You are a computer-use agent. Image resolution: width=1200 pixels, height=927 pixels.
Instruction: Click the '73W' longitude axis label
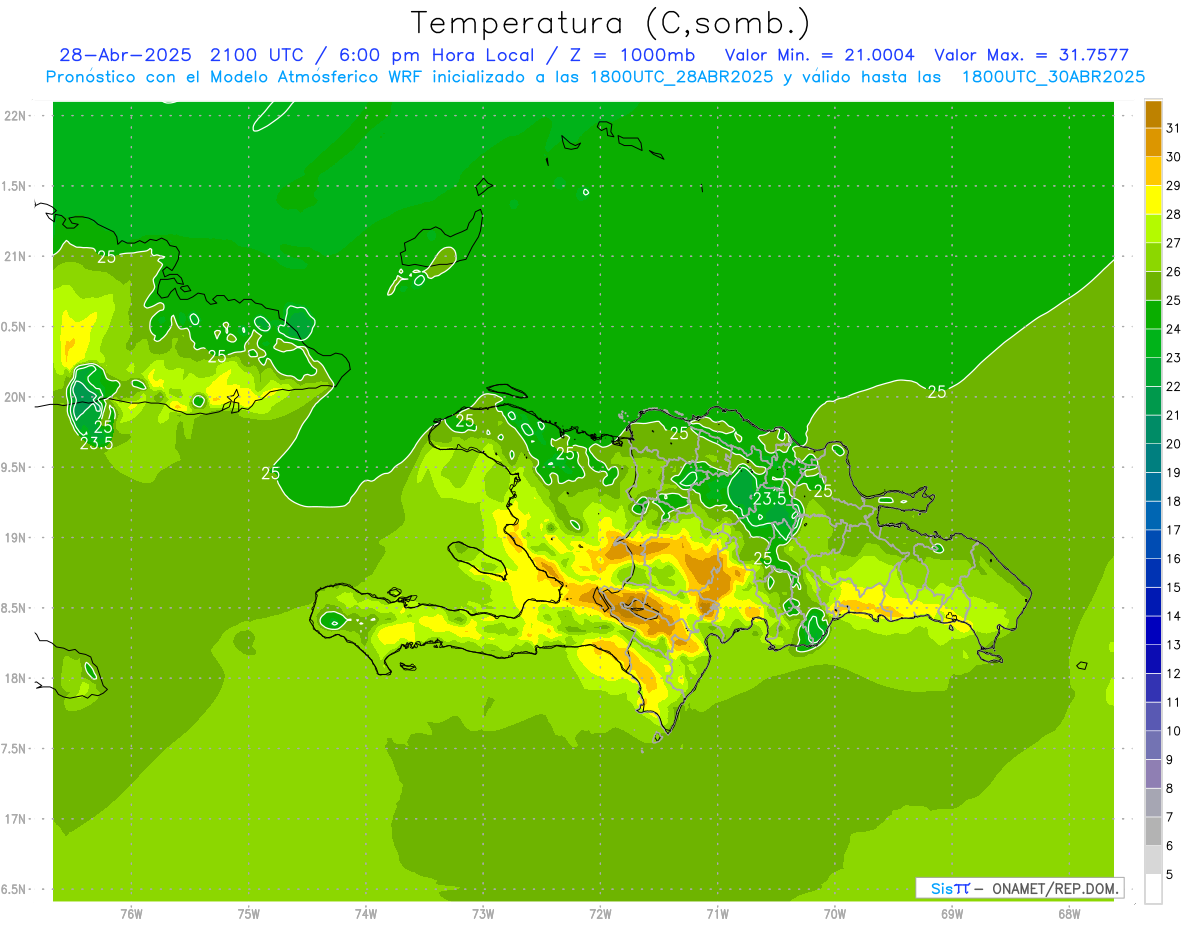483,913
